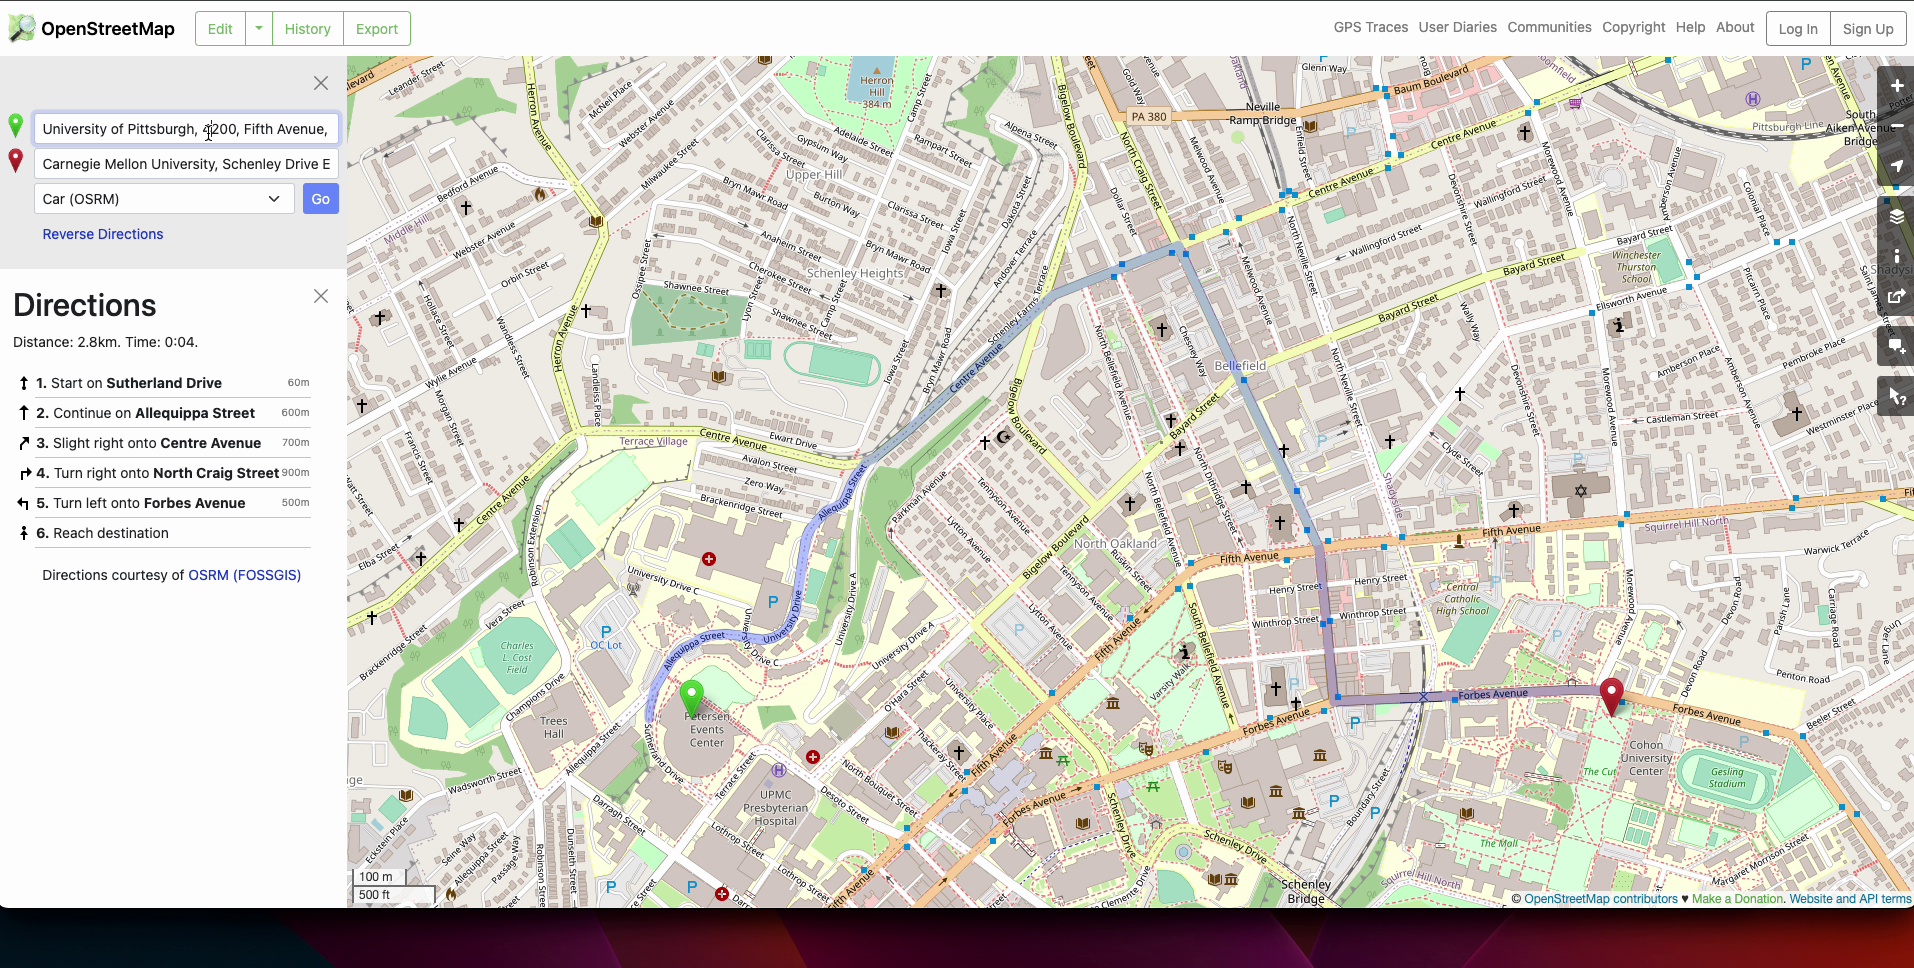Image resolution: width=1914 pixels, height=968 pixels.
Task: Open the Share panel
Action: [x=1895, y=297]
